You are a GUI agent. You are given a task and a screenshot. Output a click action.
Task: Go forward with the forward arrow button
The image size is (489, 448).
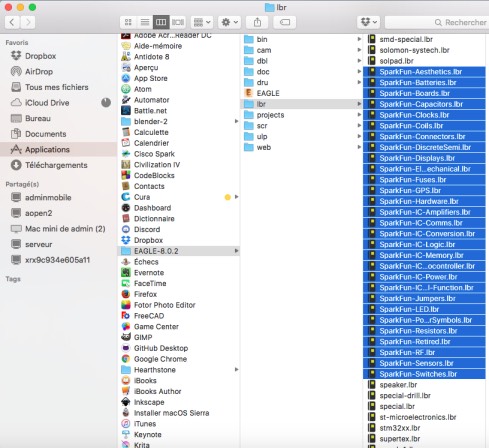coord(28,22)
